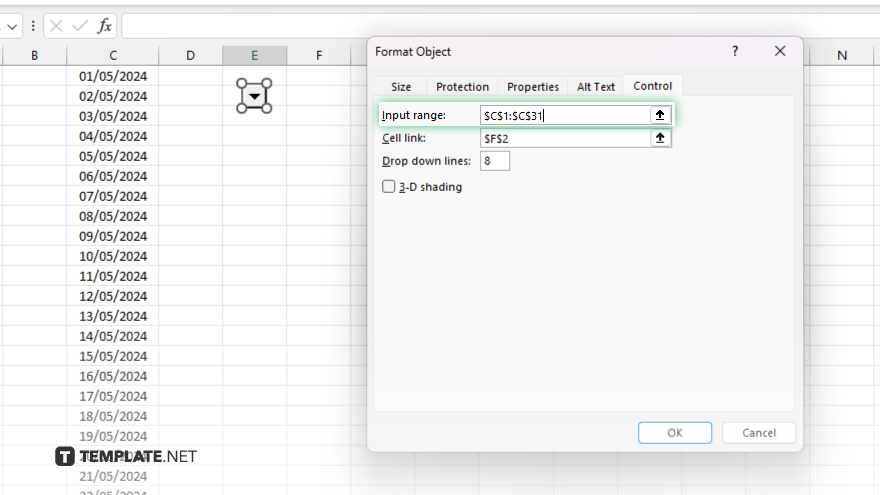Screen dimensions: 880x495
Task: Close the Format Object dialog
Action: 780,51
